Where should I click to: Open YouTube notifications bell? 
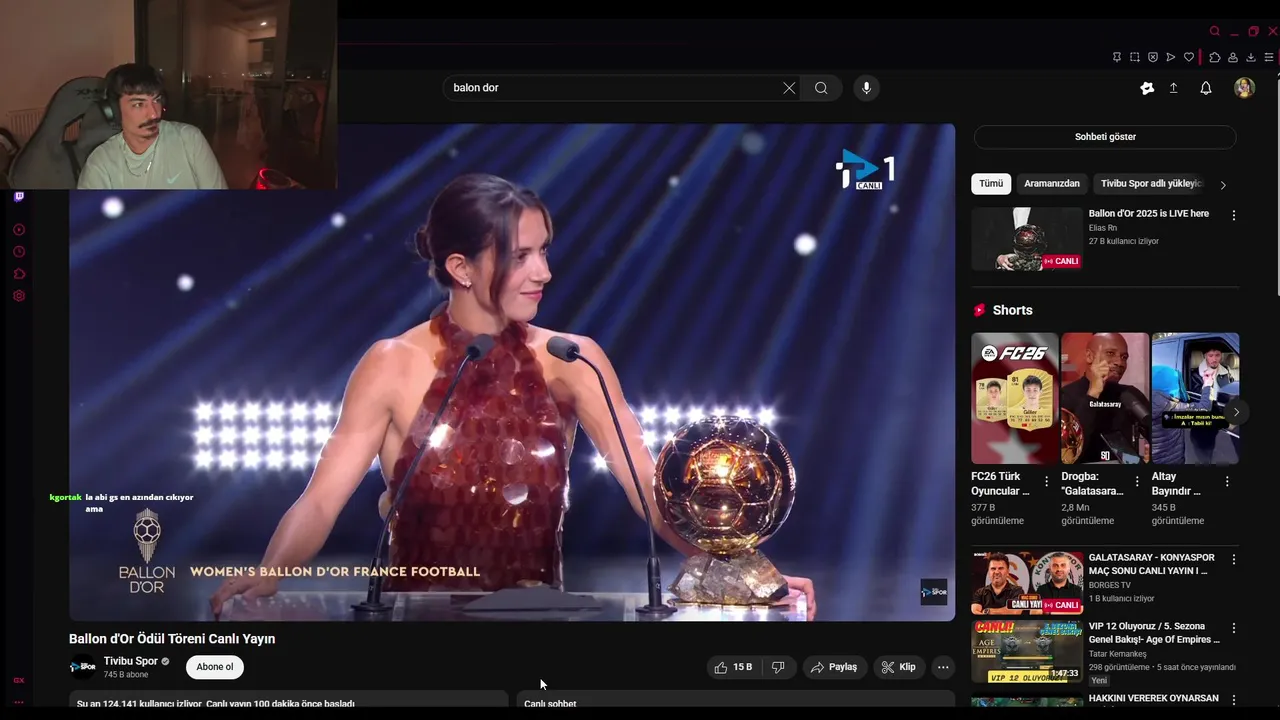[x=1206, y=88]
